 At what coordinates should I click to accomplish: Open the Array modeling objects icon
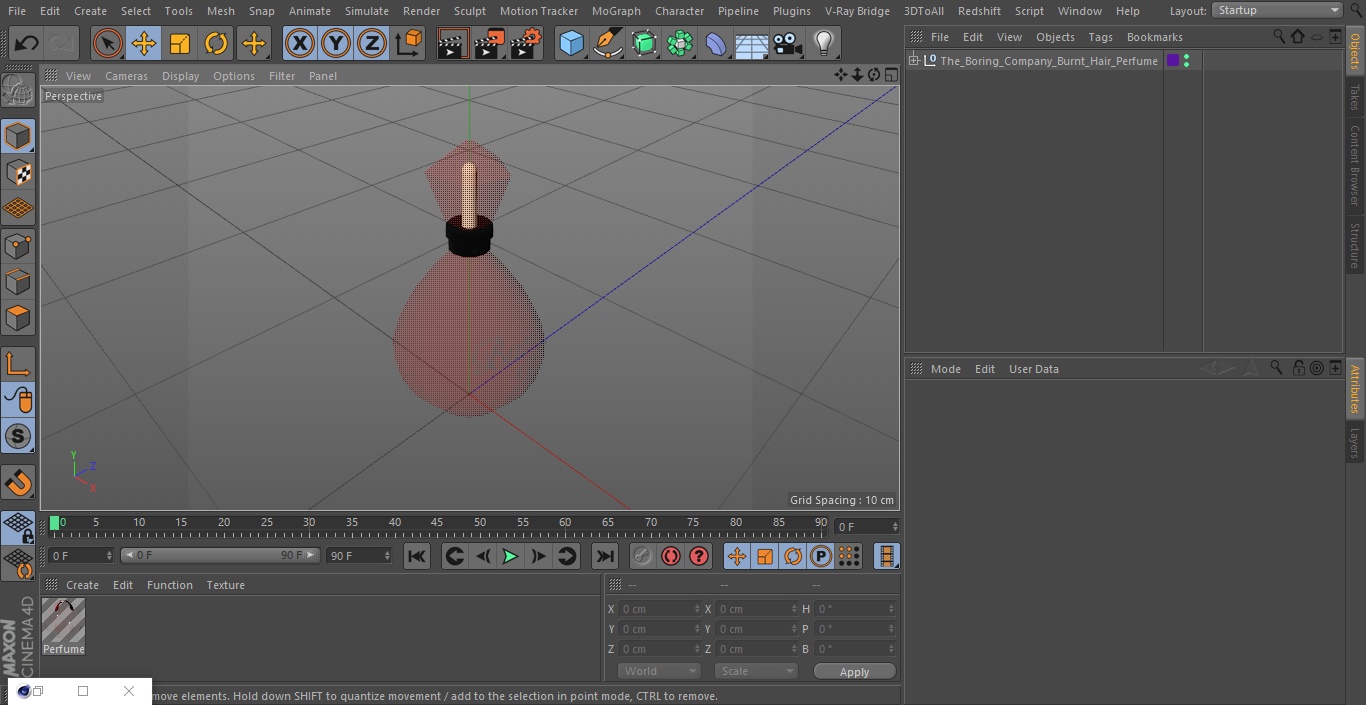pyautogui.click(x=680, y=43)
